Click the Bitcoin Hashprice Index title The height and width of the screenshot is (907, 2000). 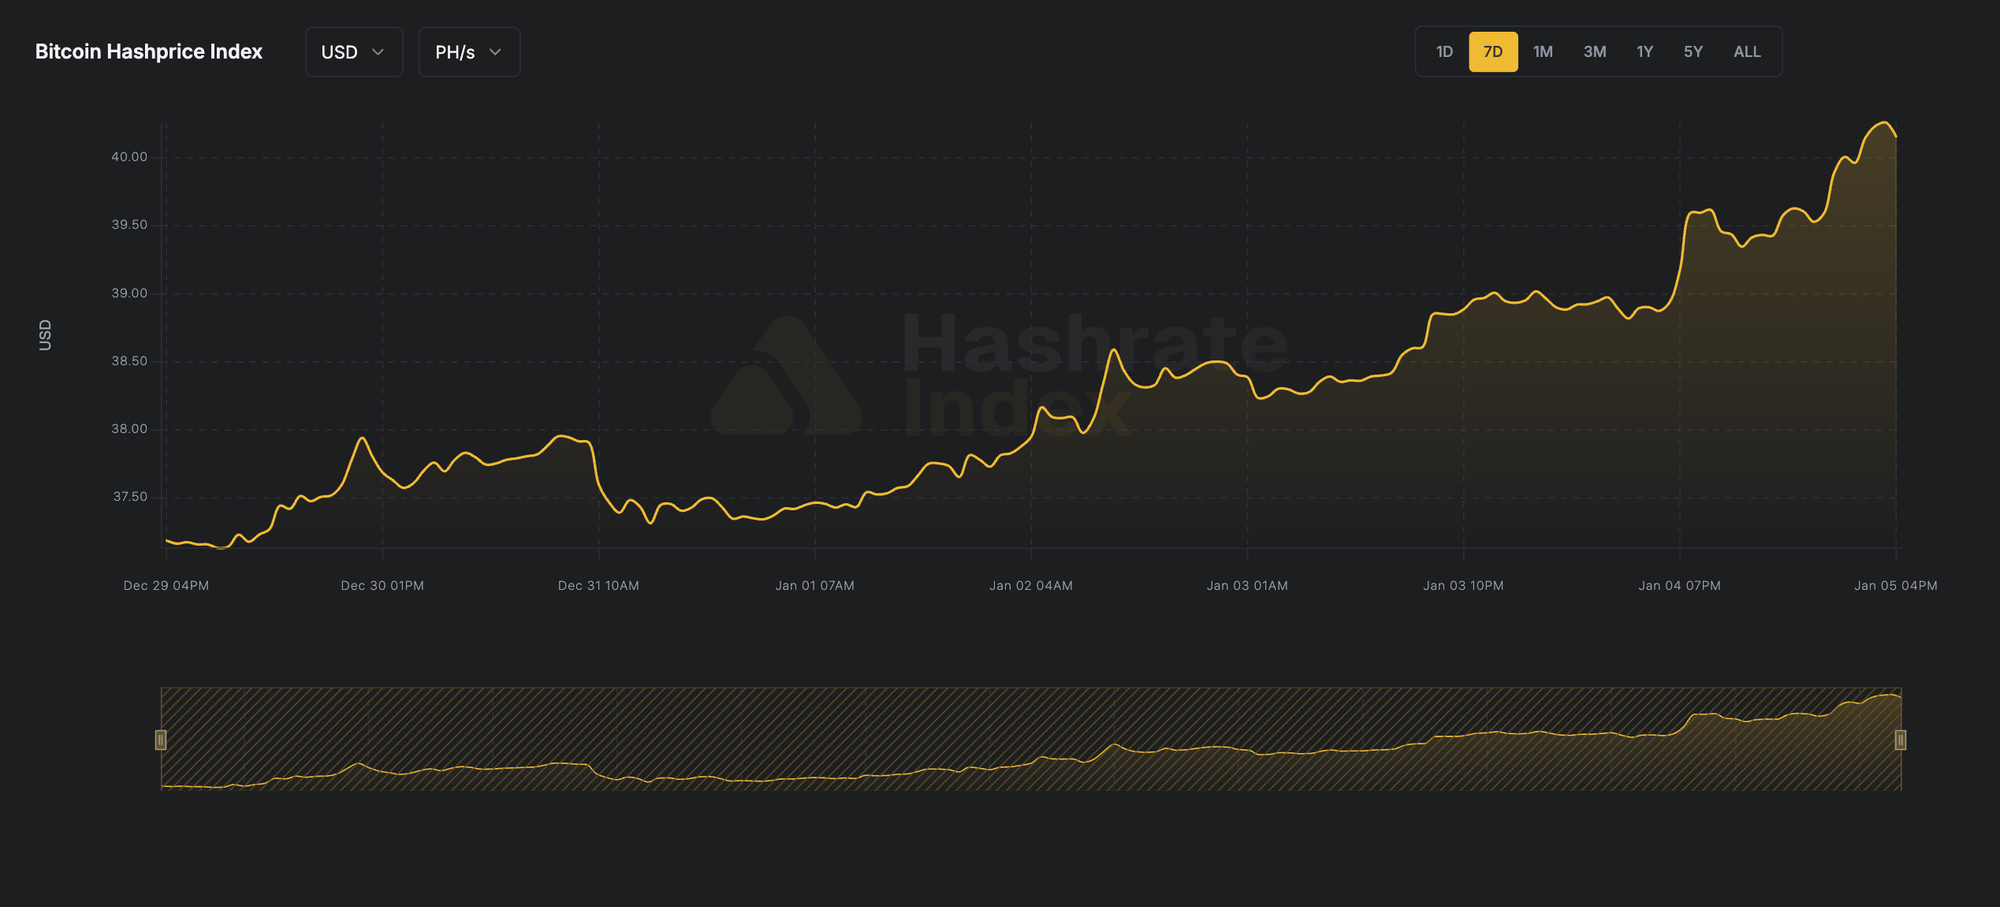148,51
